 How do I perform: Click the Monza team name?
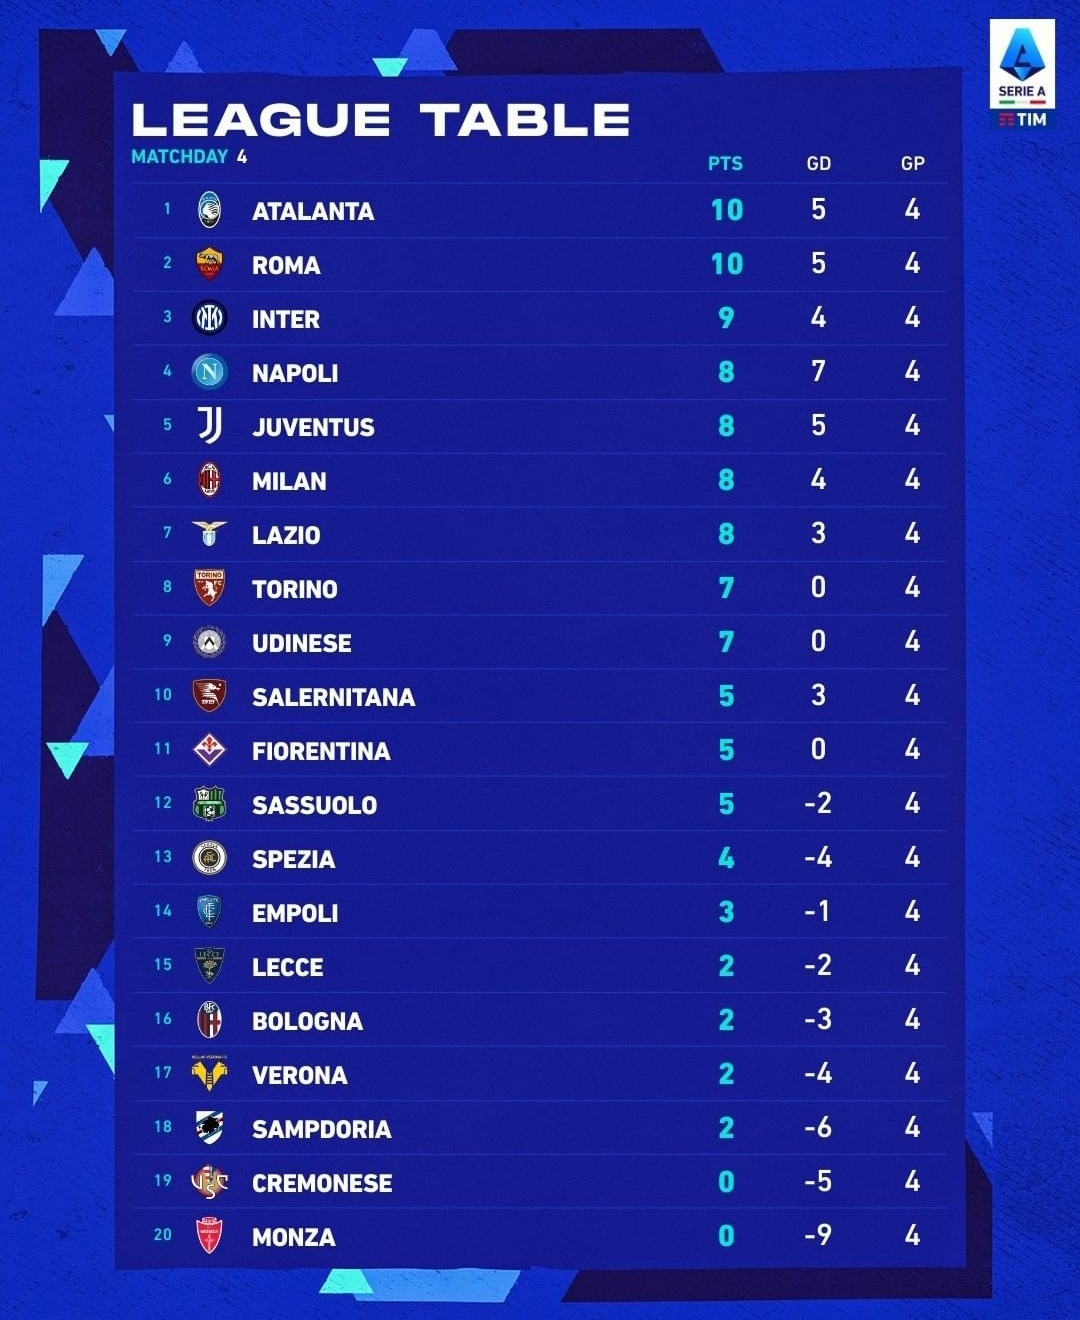point(294,1237)
